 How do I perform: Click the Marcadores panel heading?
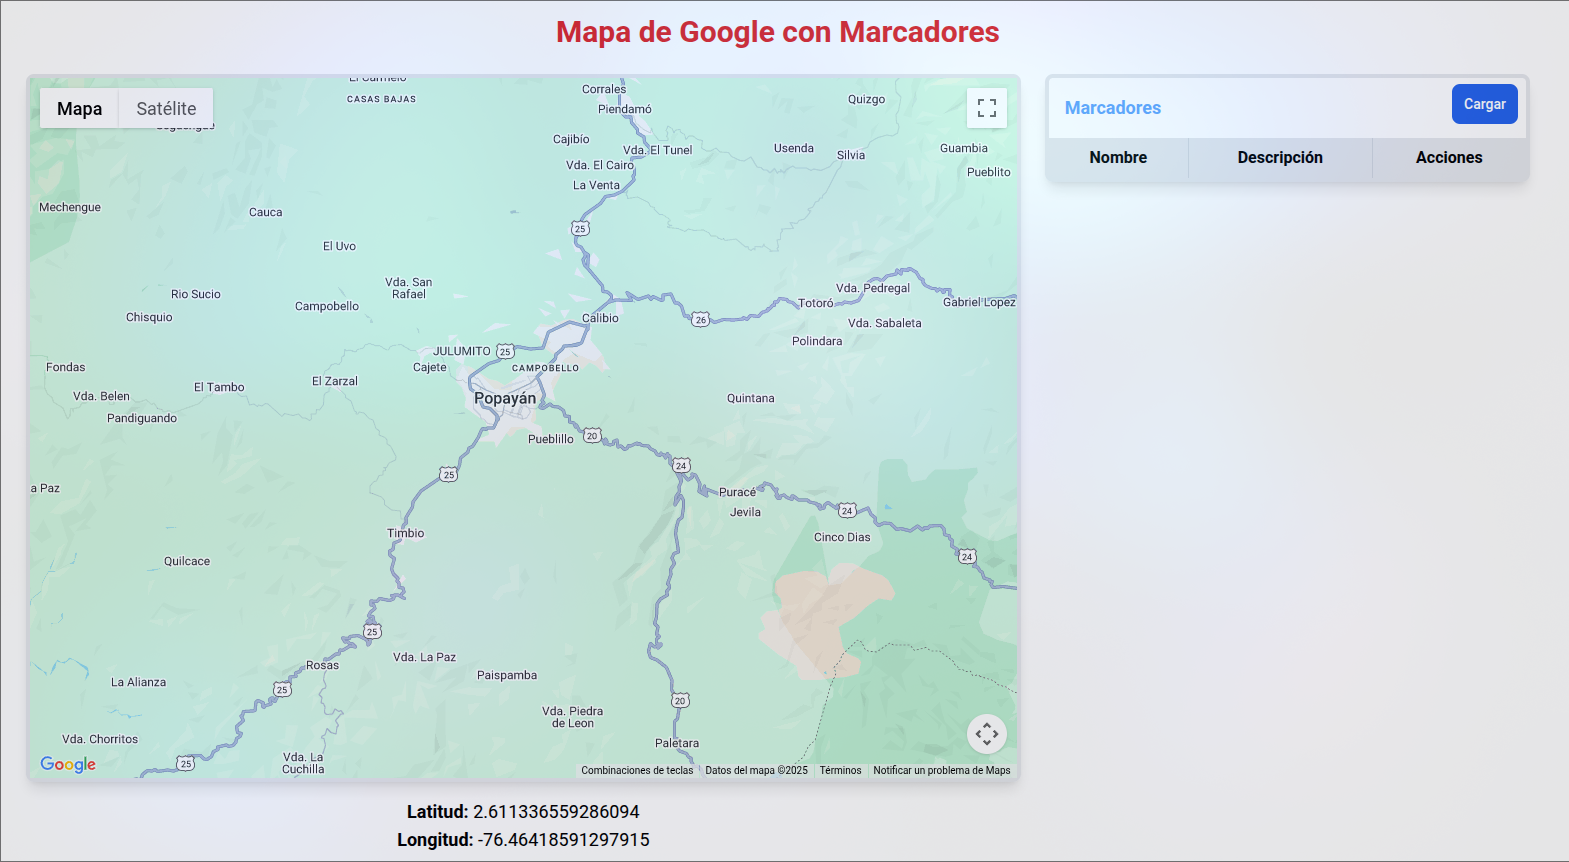[x=1112, y=108]
